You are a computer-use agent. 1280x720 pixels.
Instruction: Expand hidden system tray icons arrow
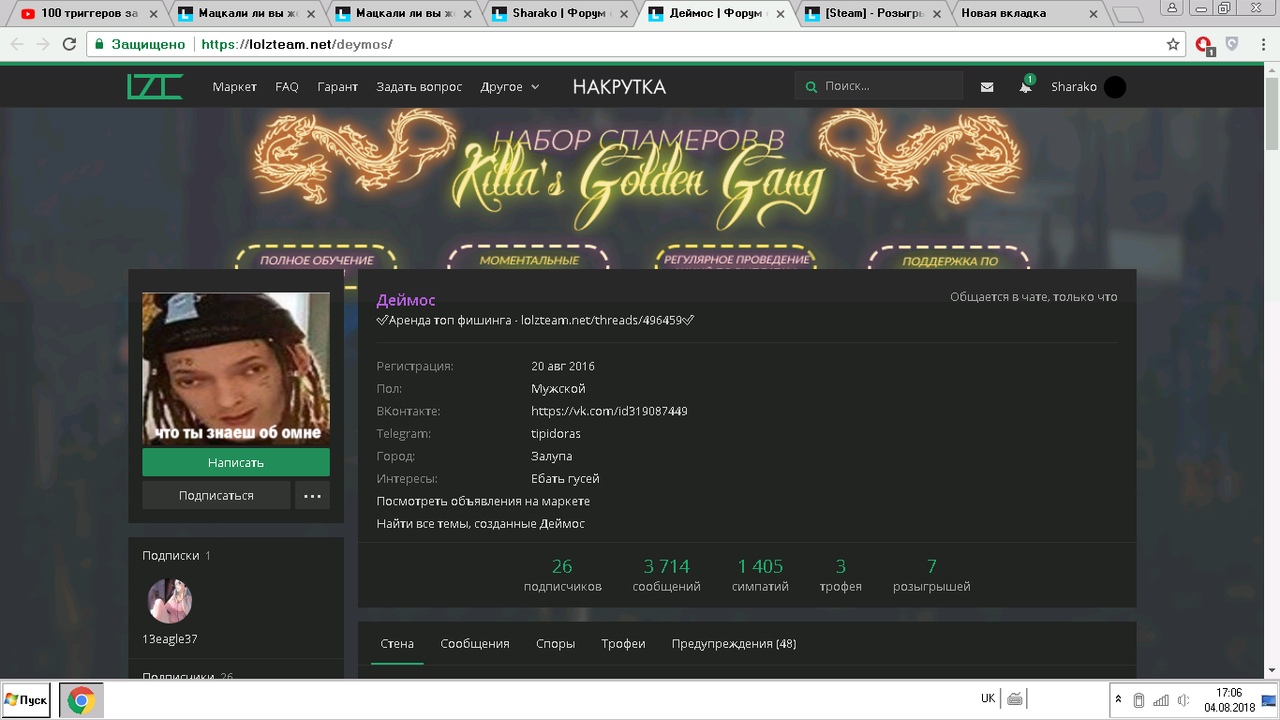point(1119,700)
